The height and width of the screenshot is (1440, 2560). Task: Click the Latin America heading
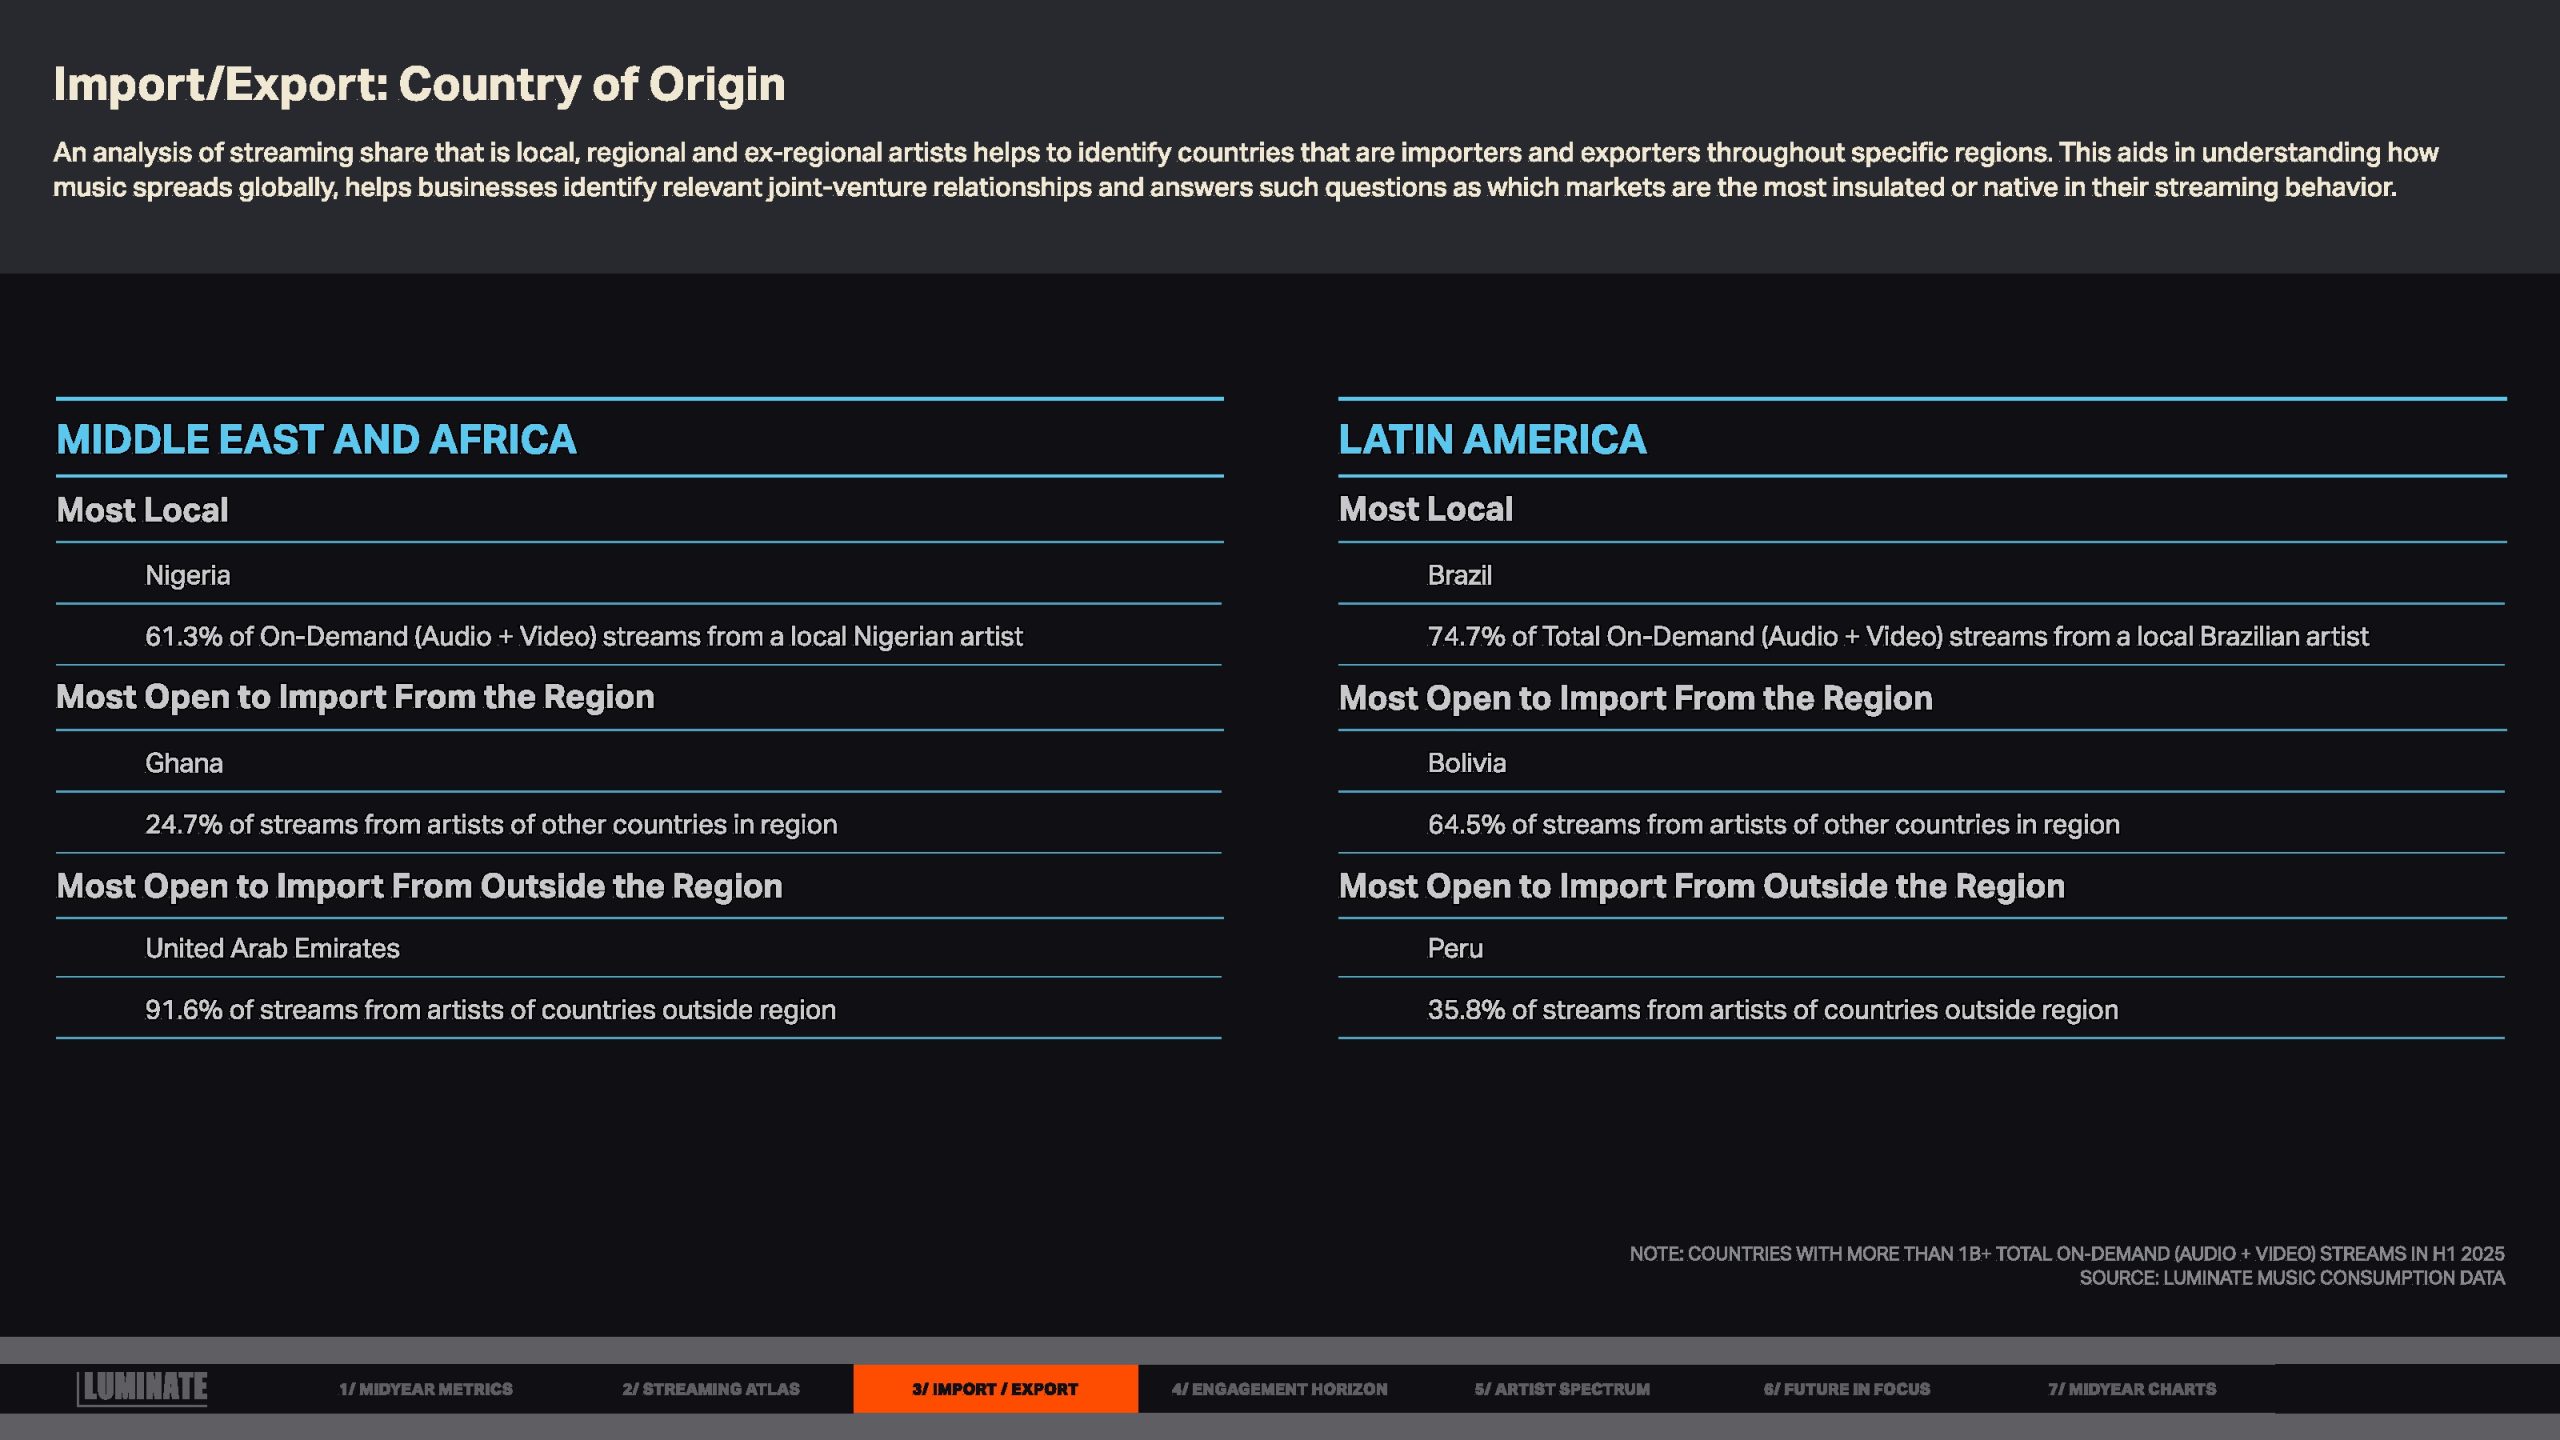click(x=1492, y=440)
